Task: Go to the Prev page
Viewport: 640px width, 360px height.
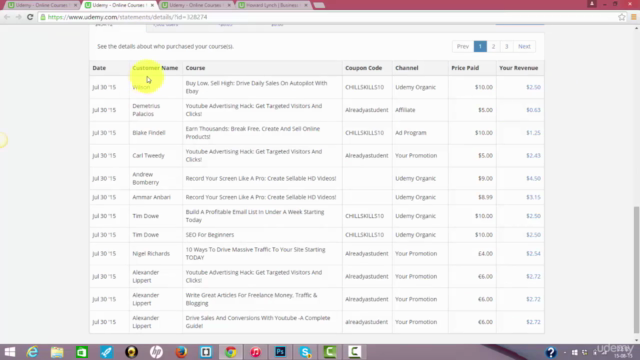Action: click(x=463, y=46)
